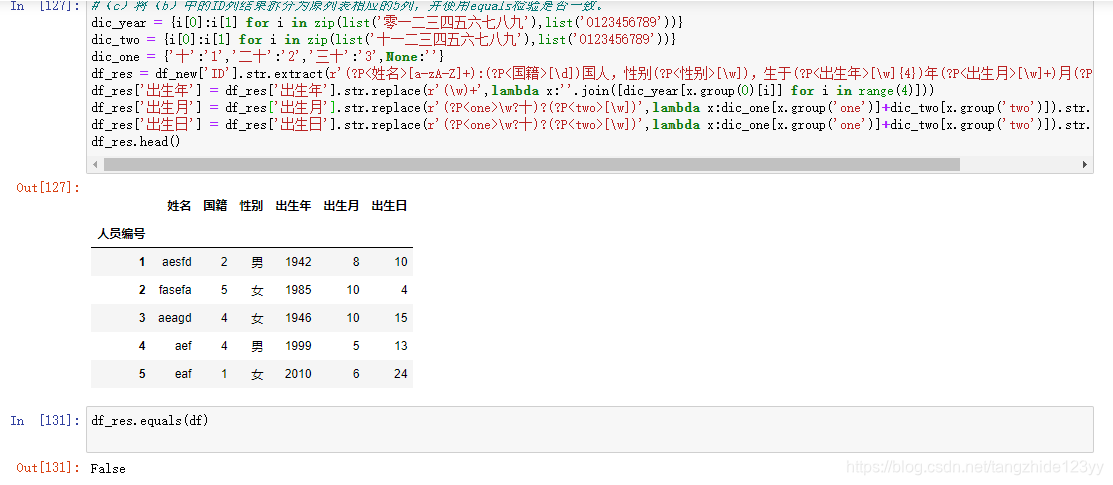Image resolution: width=1113 pixels, height=485 pixels.
Task: Click birth day value 24 in eaf row
Action: click(401, 374)
